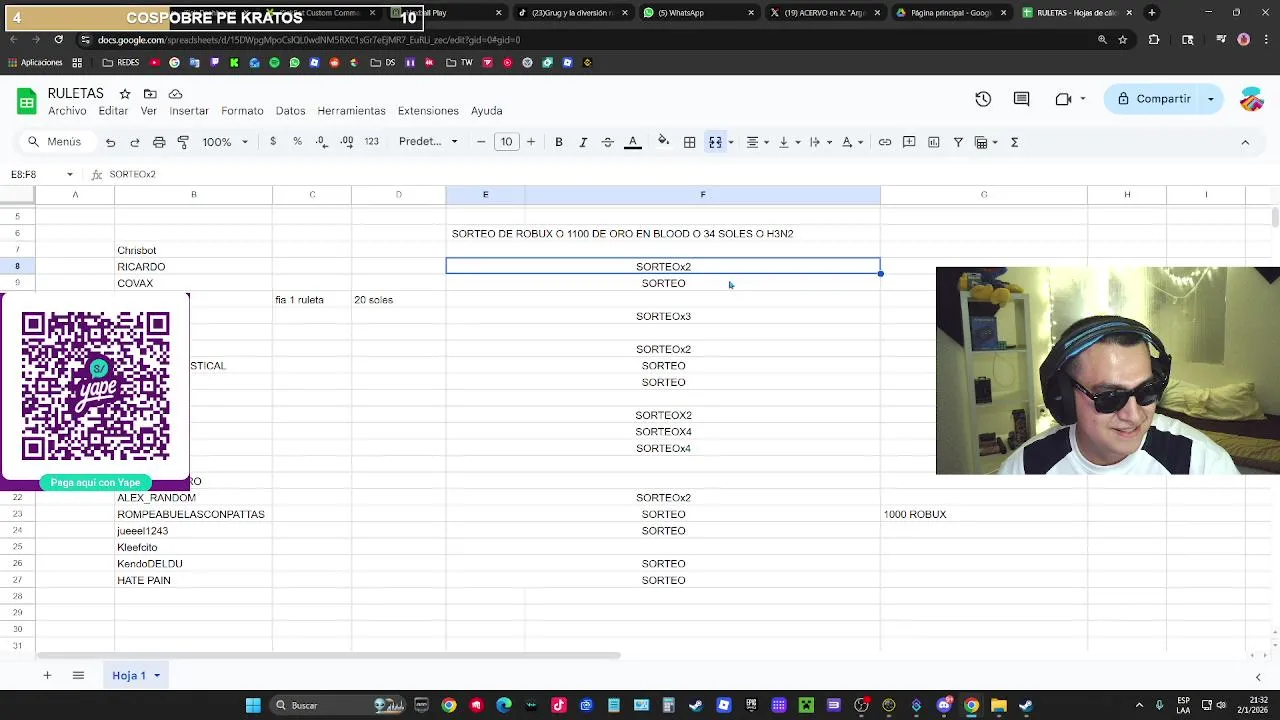Click the redo arrow in the toolbar
Viewport: 1280px width, 720px height.
pos(134,142)
